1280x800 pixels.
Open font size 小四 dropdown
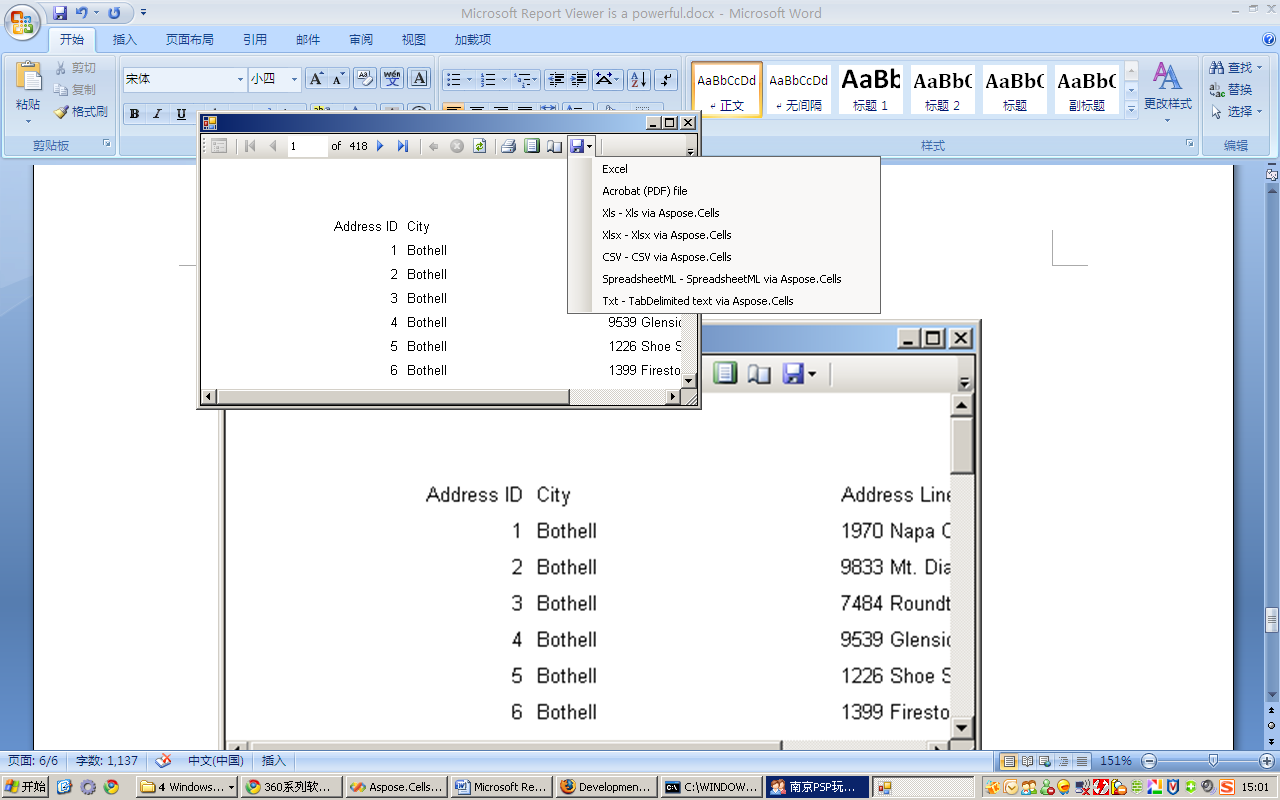[294, 79]
